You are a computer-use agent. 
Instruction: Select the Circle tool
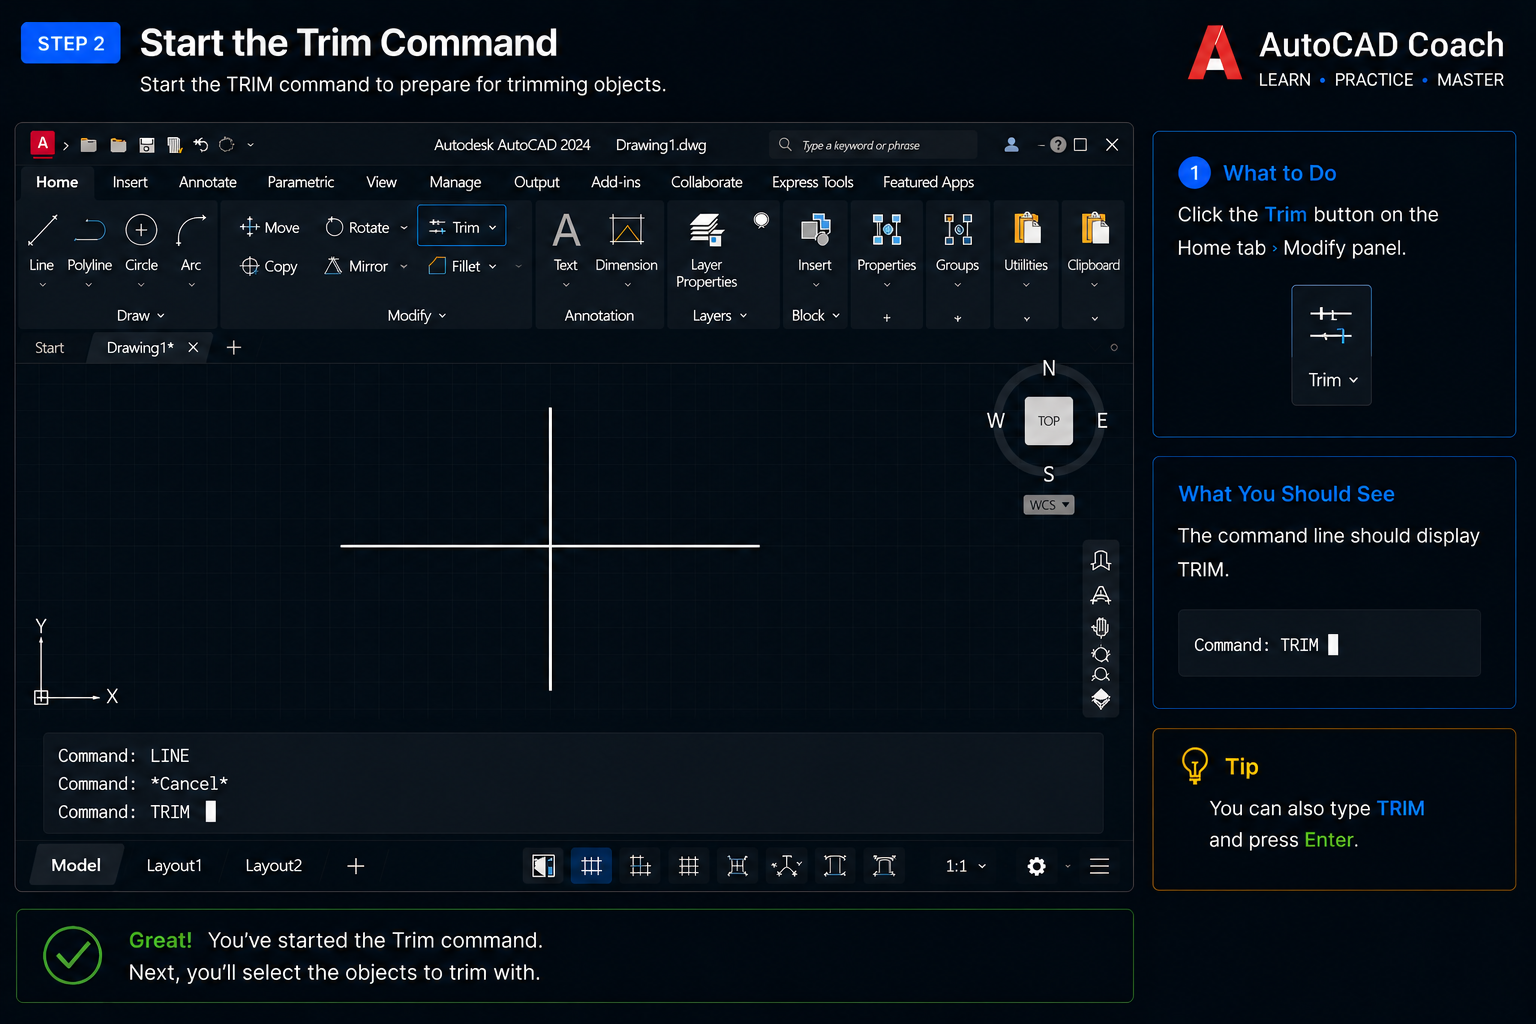[x=141, y=241]
